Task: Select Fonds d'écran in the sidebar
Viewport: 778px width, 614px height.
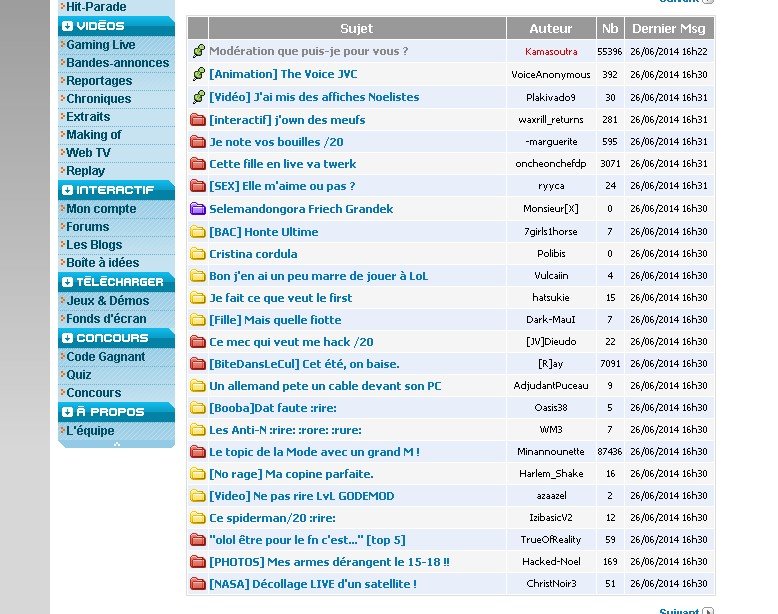Action: click(x=106, y=319)
